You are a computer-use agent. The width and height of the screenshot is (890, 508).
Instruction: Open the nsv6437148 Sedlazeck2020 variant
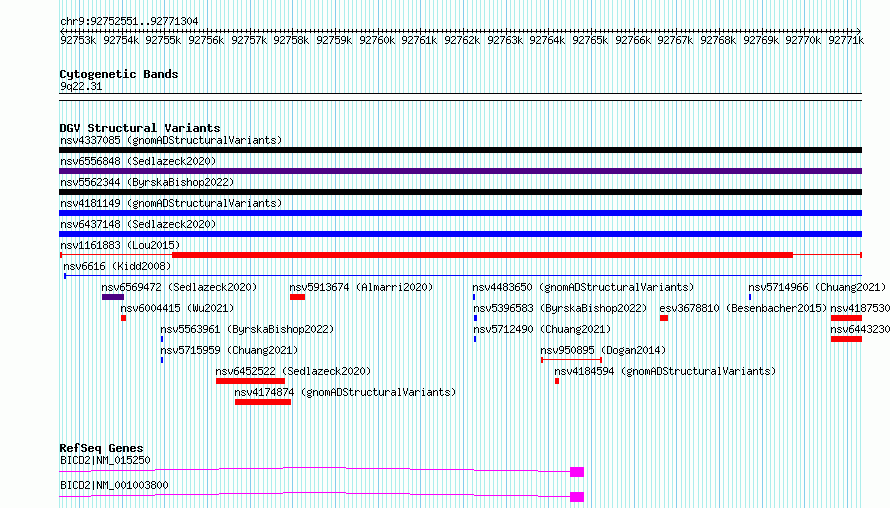(x=138, y=224)
